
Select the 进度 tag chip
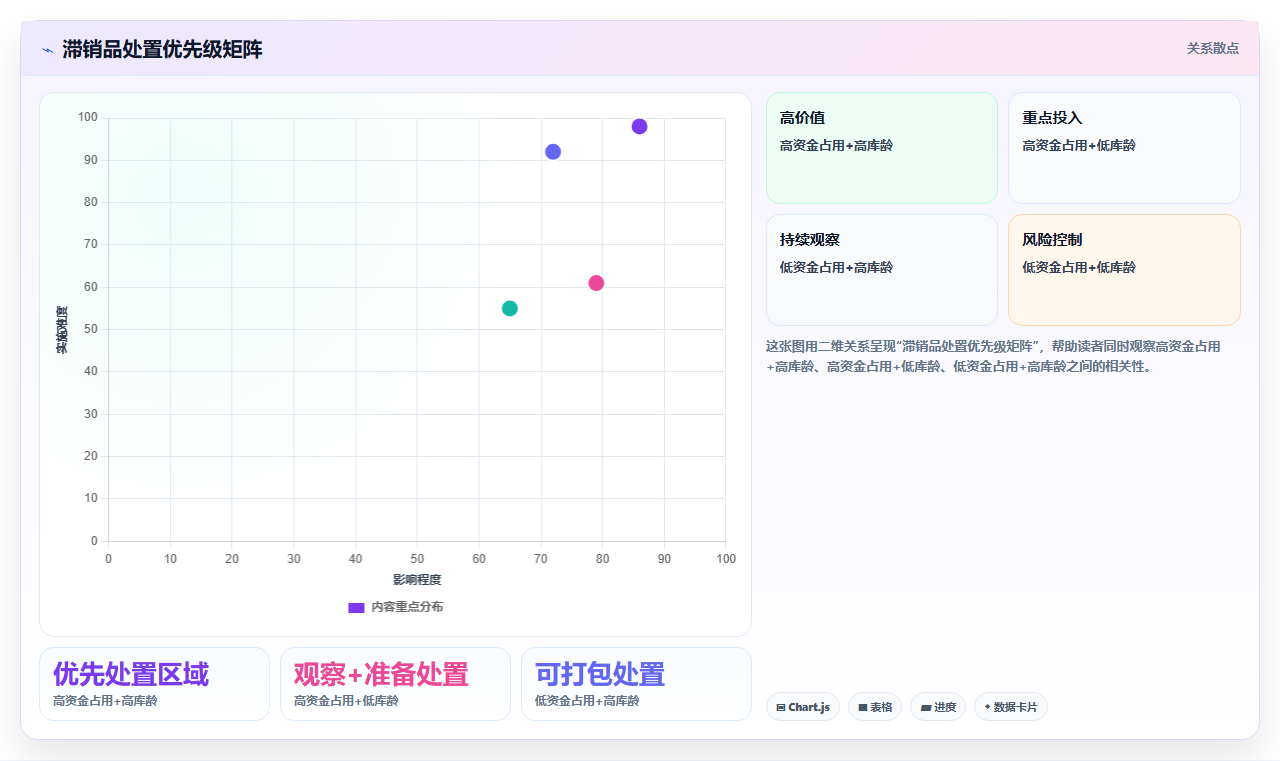(938, 707)
